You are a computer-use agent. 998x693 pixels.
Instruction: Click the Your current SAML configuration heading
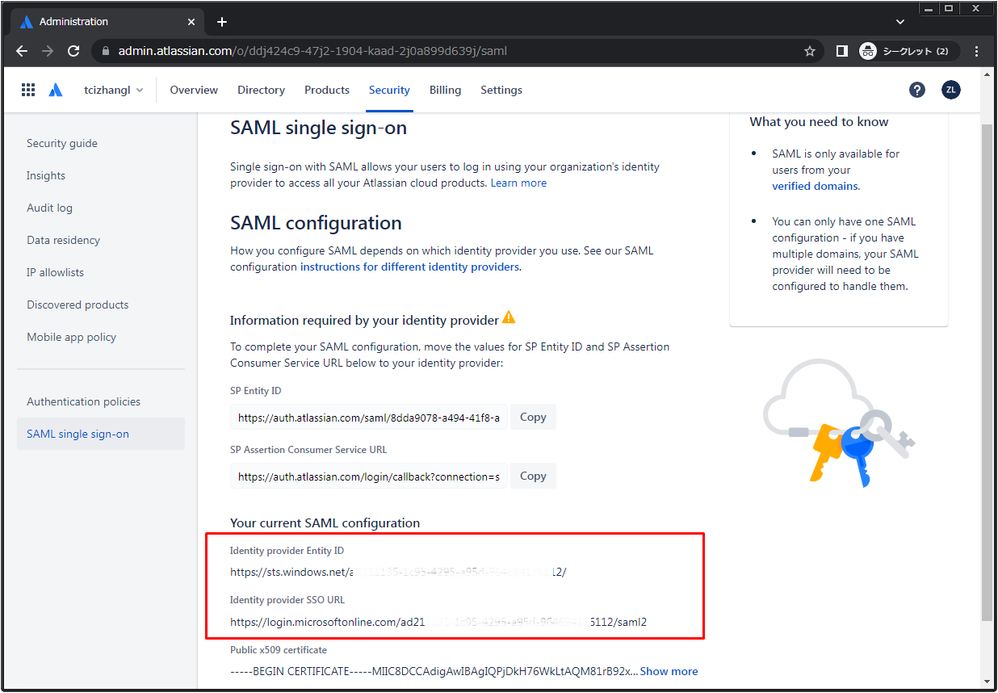(x=325, y=523)
